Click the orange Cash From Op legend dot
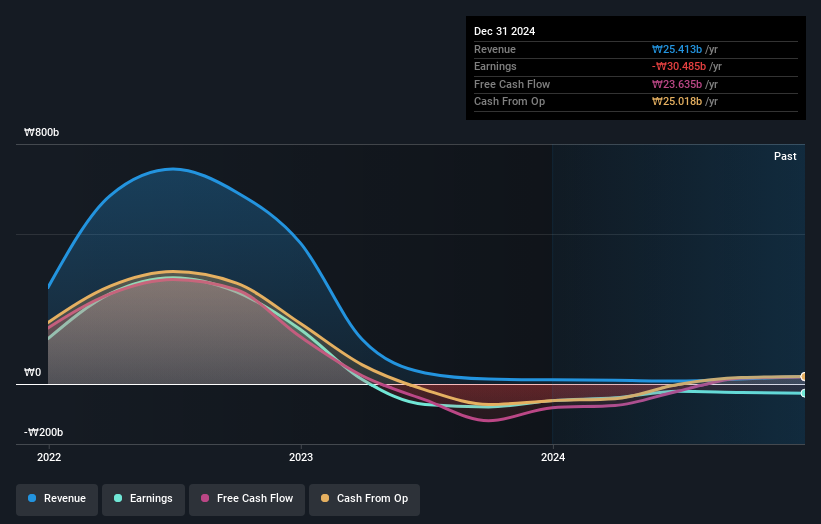This screenshot has width=821, height=524. click(325, 498)
